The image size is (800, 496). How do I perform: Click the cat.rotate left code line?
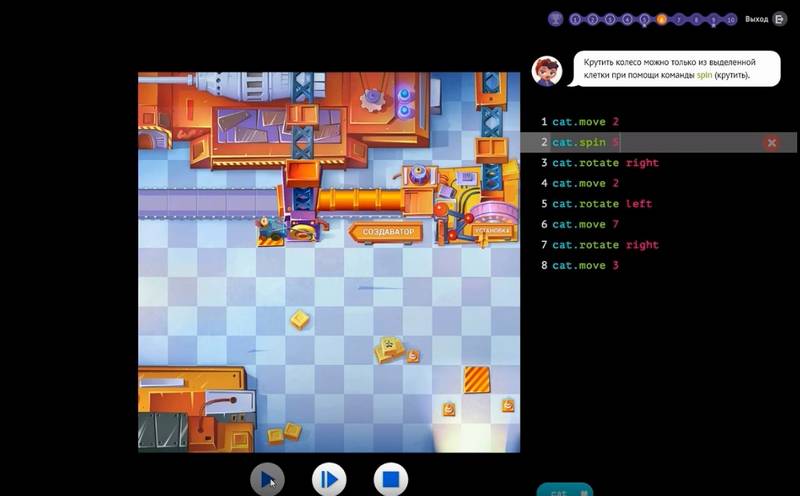[x=601, y=204]
